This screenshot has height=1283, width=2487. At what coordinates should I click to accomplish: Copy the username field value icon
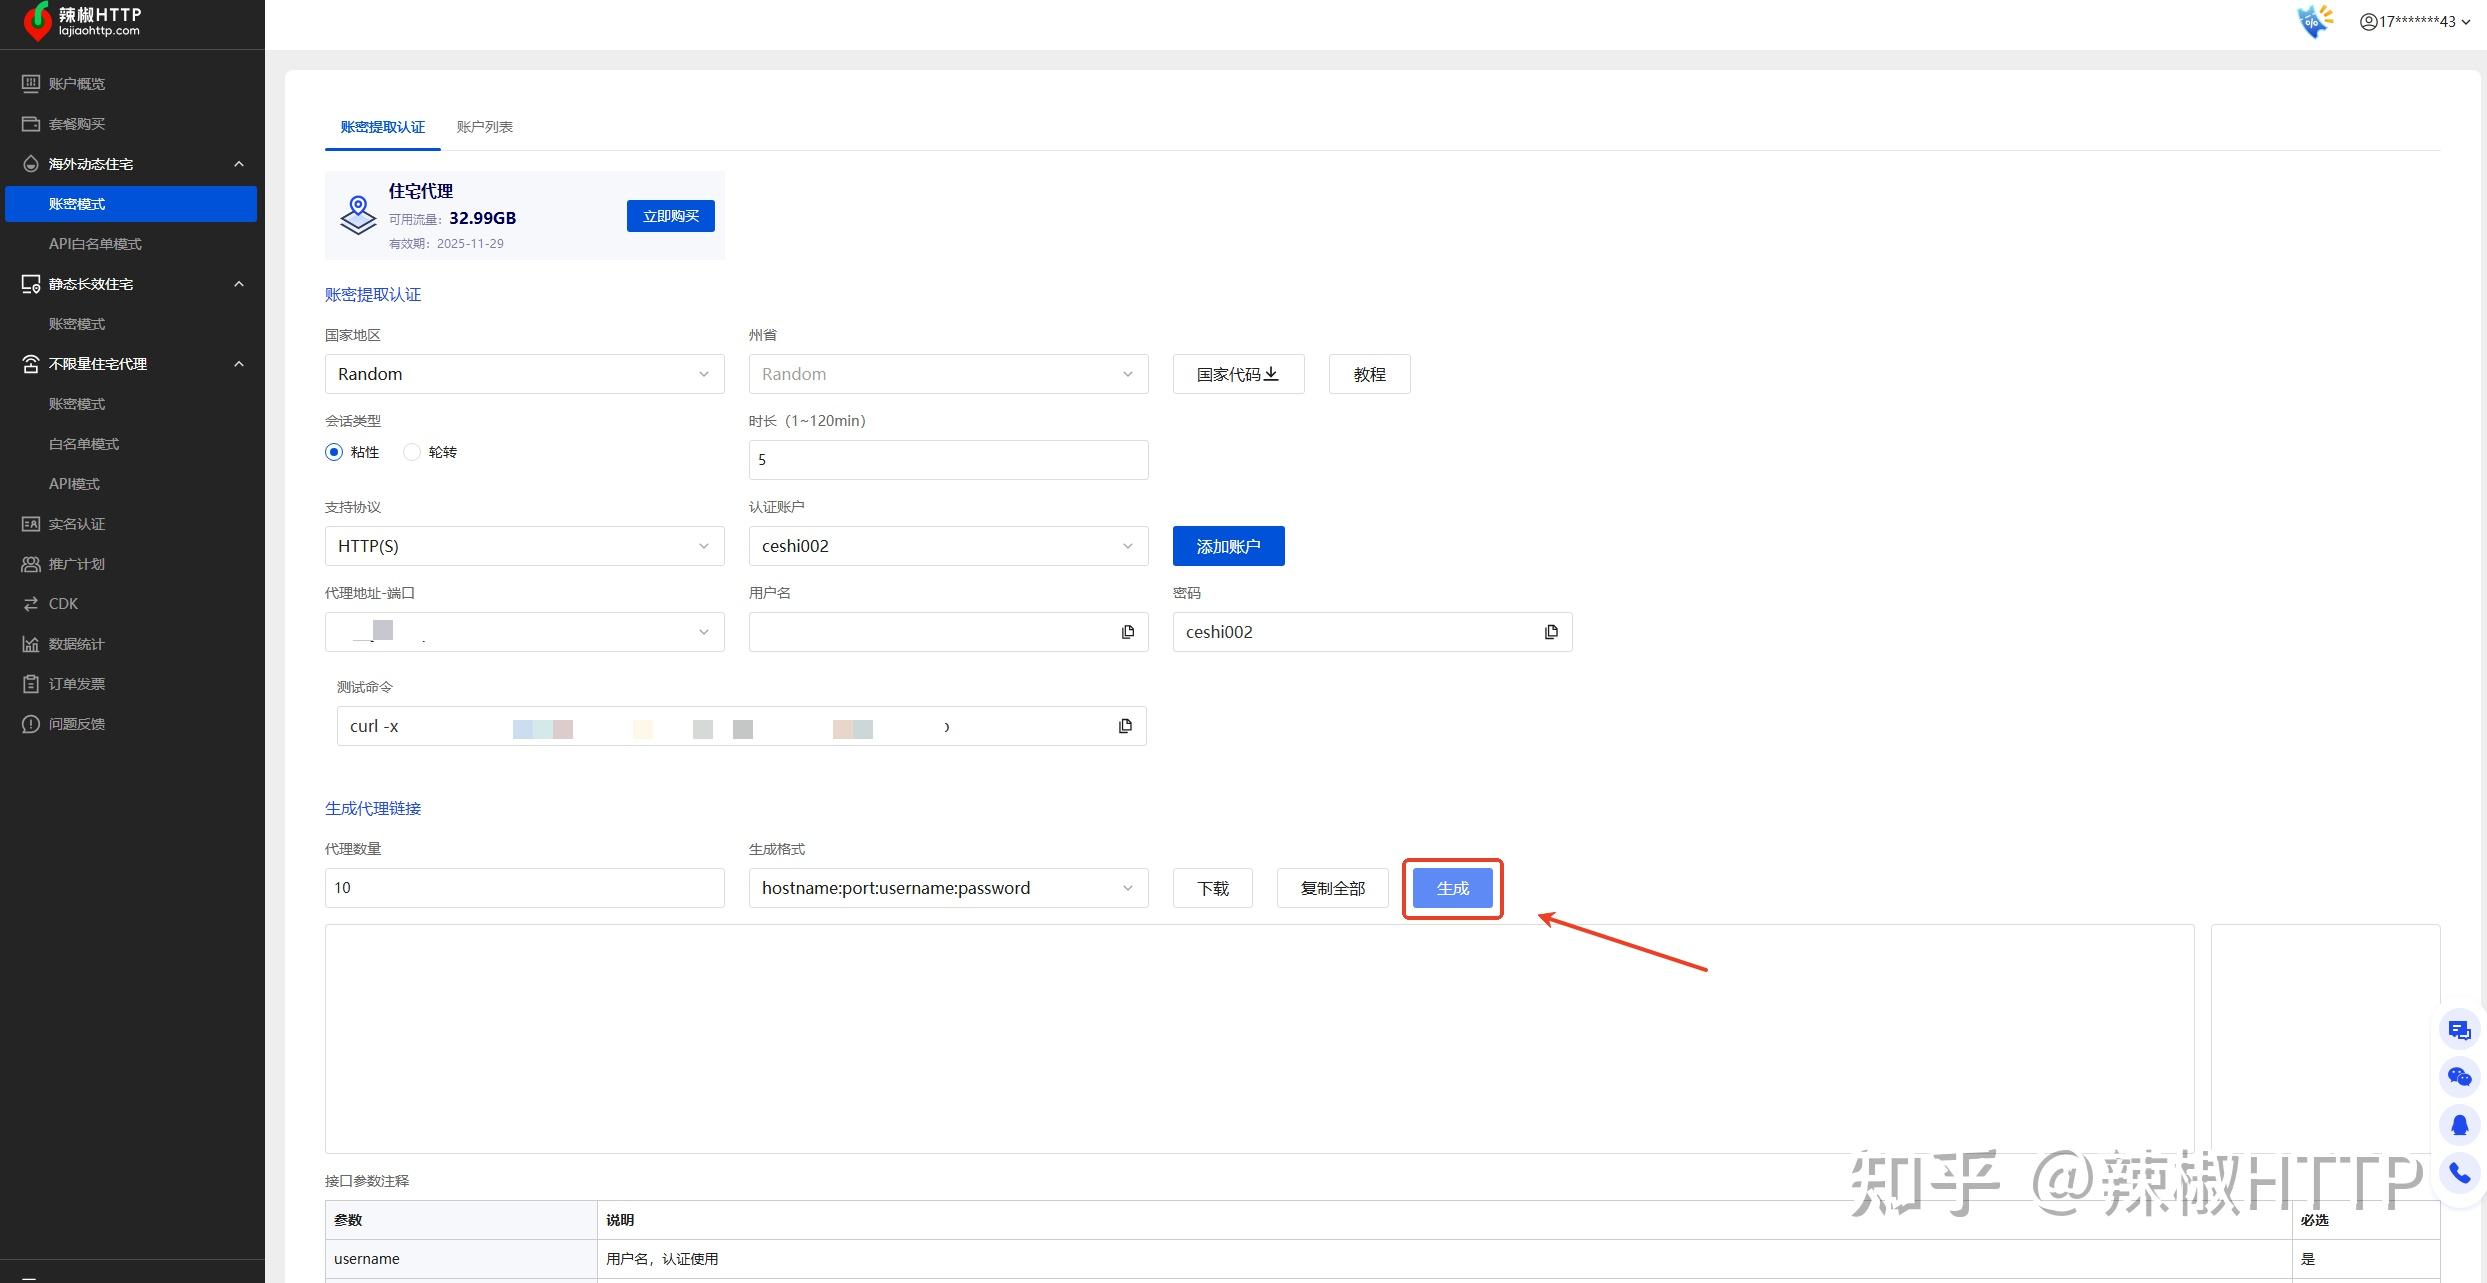point(1128,632)
